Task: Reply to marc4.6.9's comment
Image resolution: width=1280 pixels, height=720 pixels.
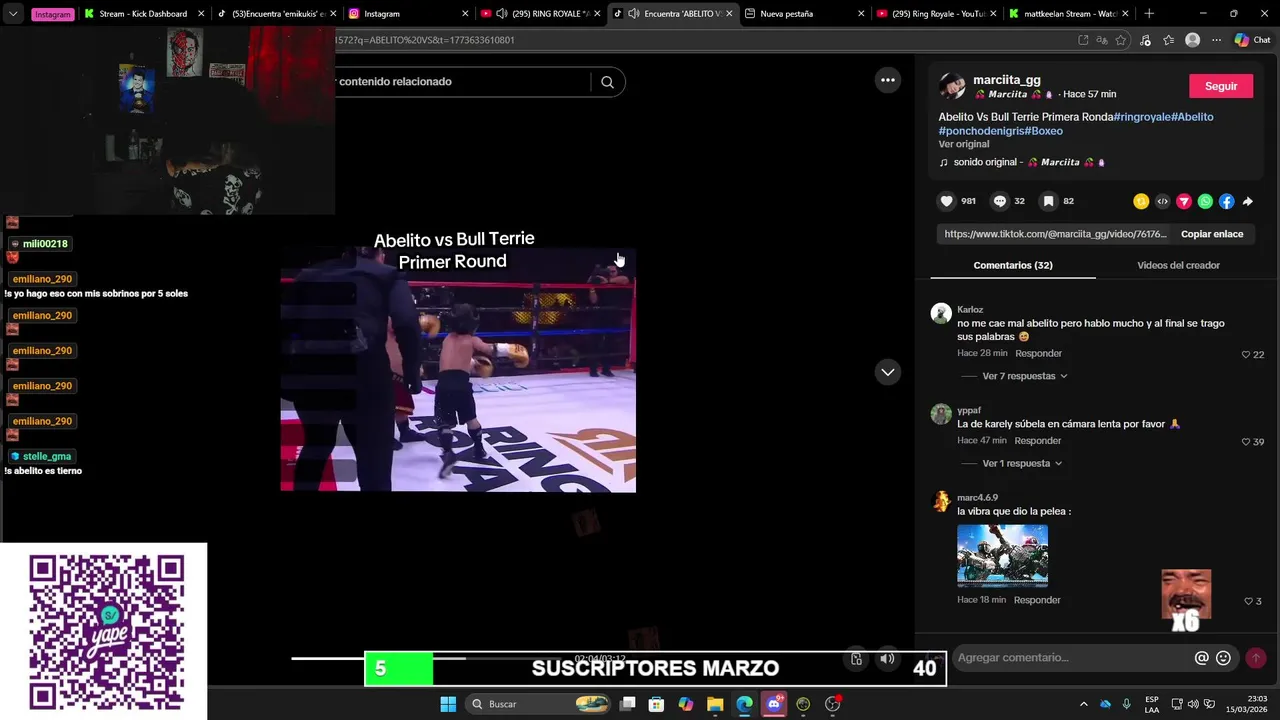Action: 1037,600
